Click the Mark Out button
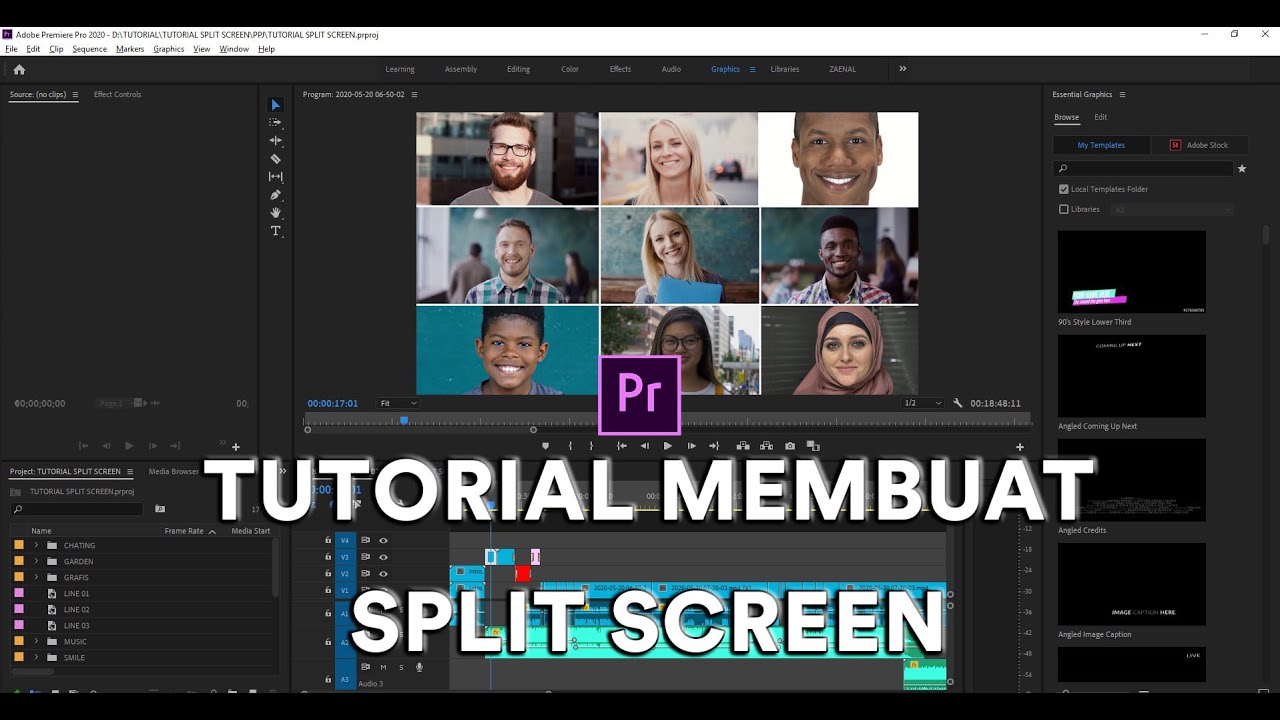 (592, 446)
